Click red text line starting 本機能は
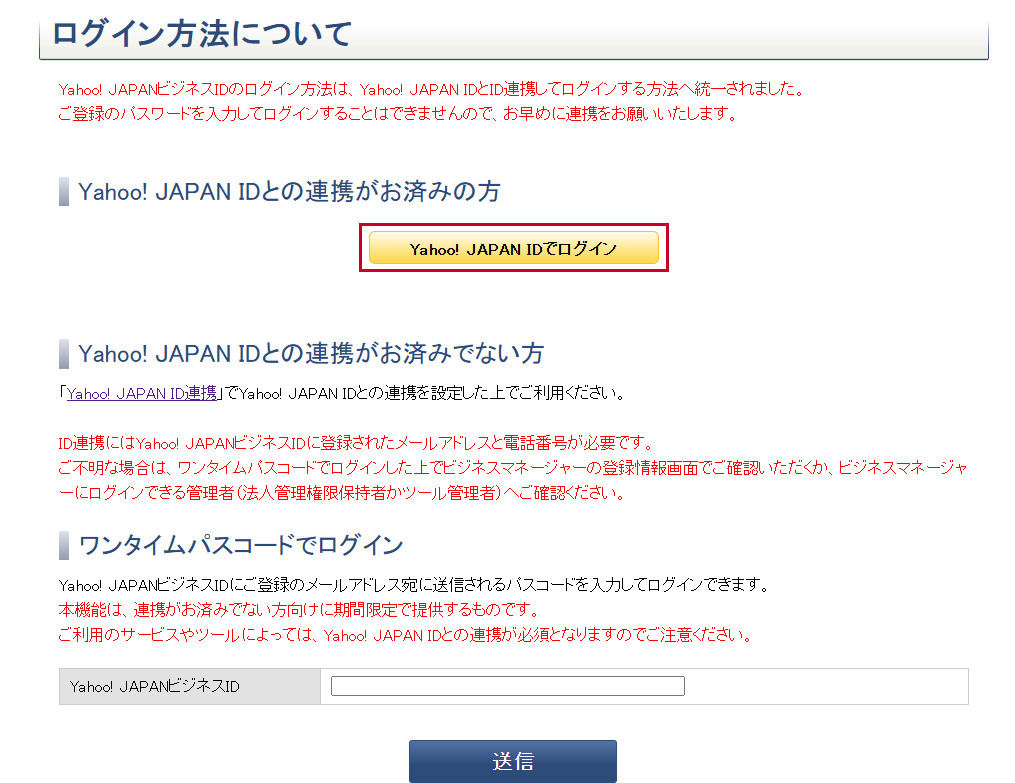This screenshot has height=783, width=1015. (x=298, y=610)
